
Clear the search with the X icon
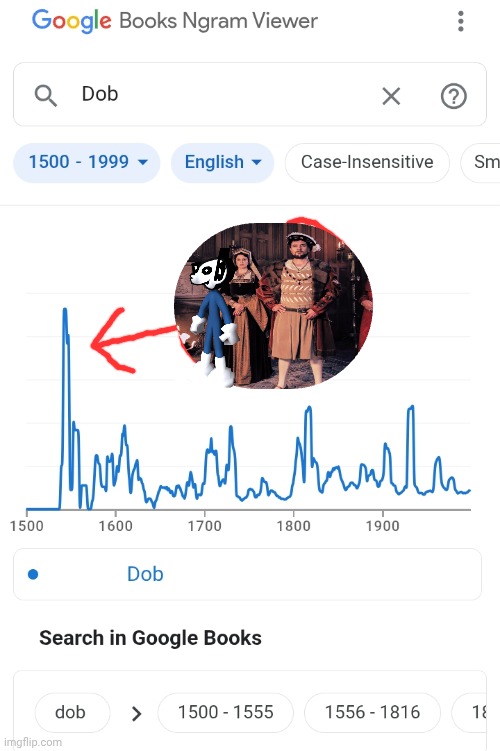[391, 96]
